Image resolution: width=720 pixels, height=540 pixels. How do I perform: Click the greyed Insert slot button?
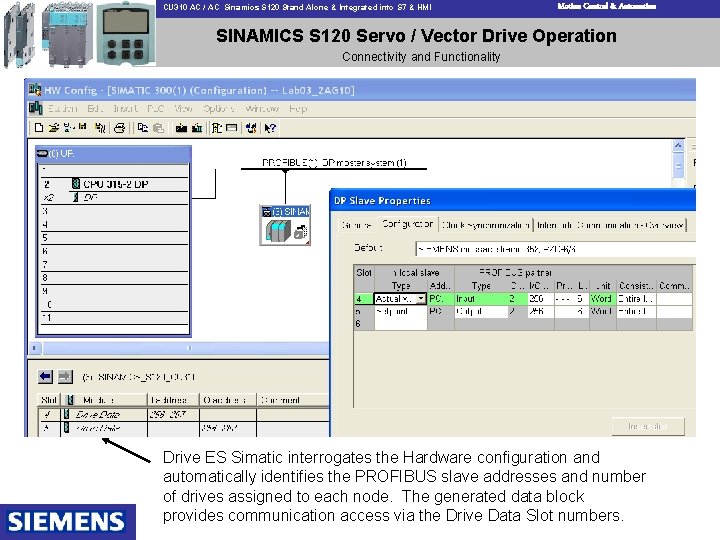point(648,426)
